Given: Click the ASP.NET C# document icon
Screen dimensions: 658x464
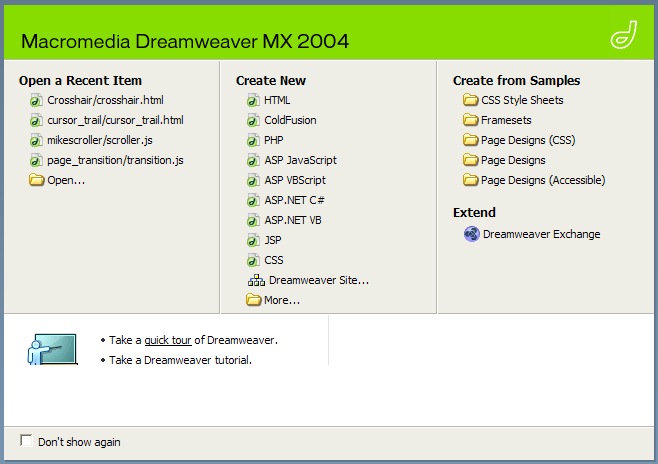Looking at the screenshot, I should 253,200.
